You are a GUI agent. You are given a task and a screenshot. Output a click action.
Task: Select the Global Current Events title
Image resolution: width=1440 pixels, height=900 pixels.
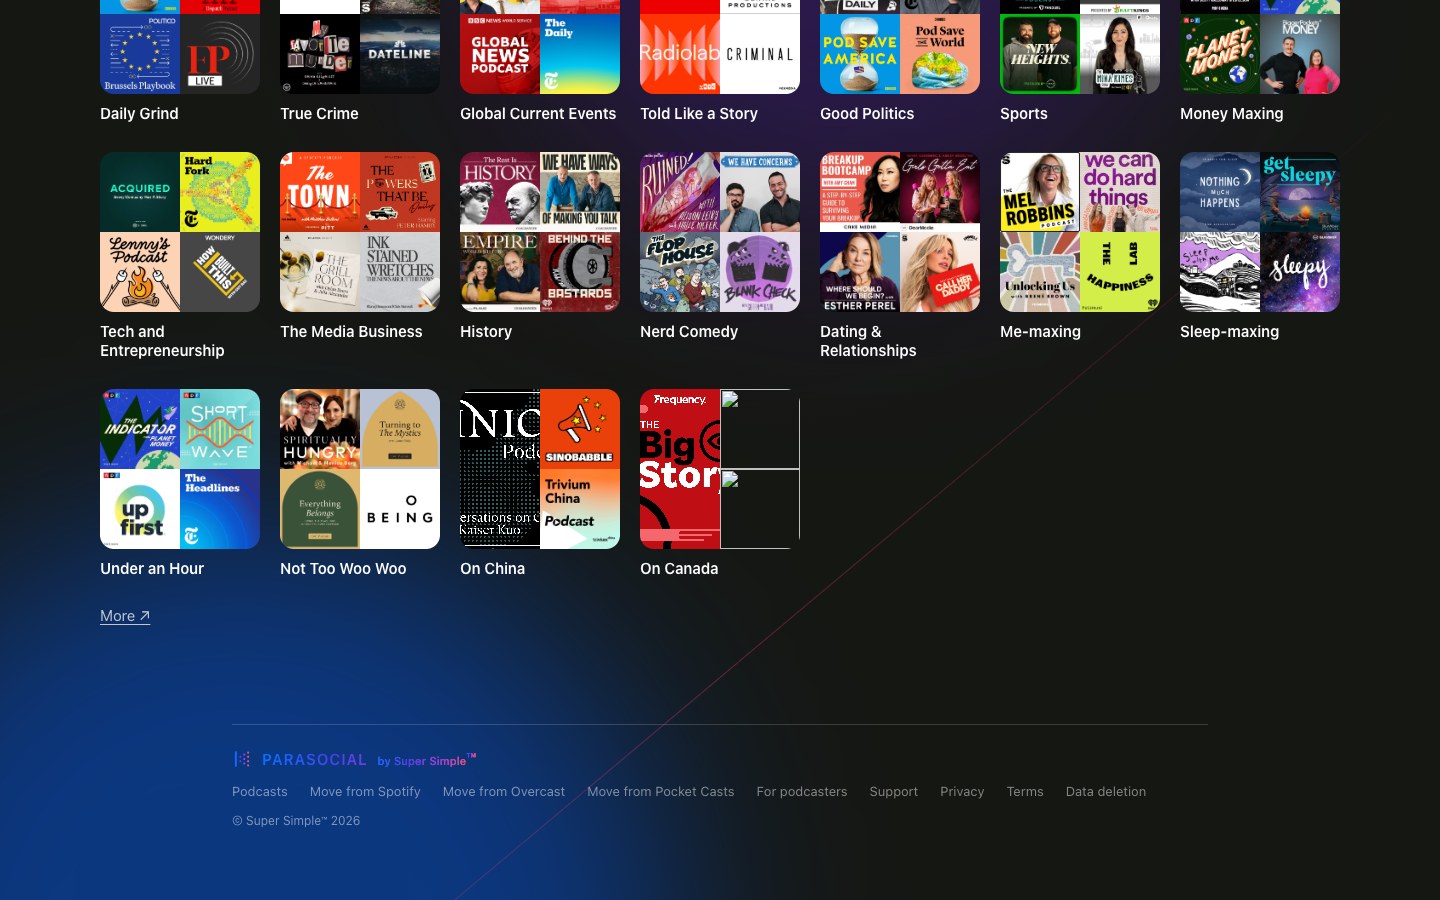tap(538, 114)
